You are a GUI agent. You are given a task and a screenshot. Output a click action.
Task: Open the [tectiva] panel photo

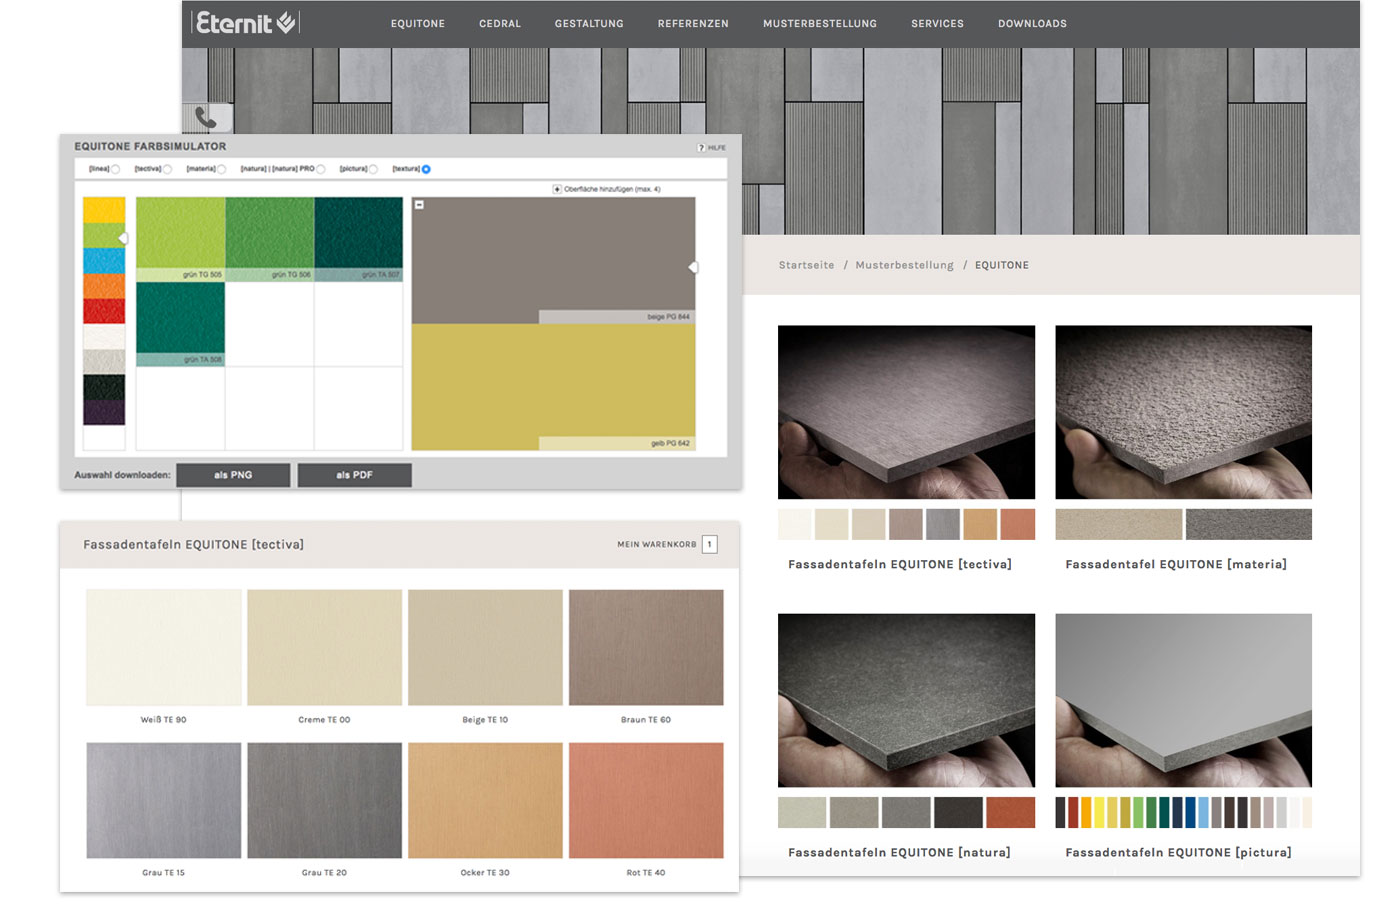tap(906, 412)
